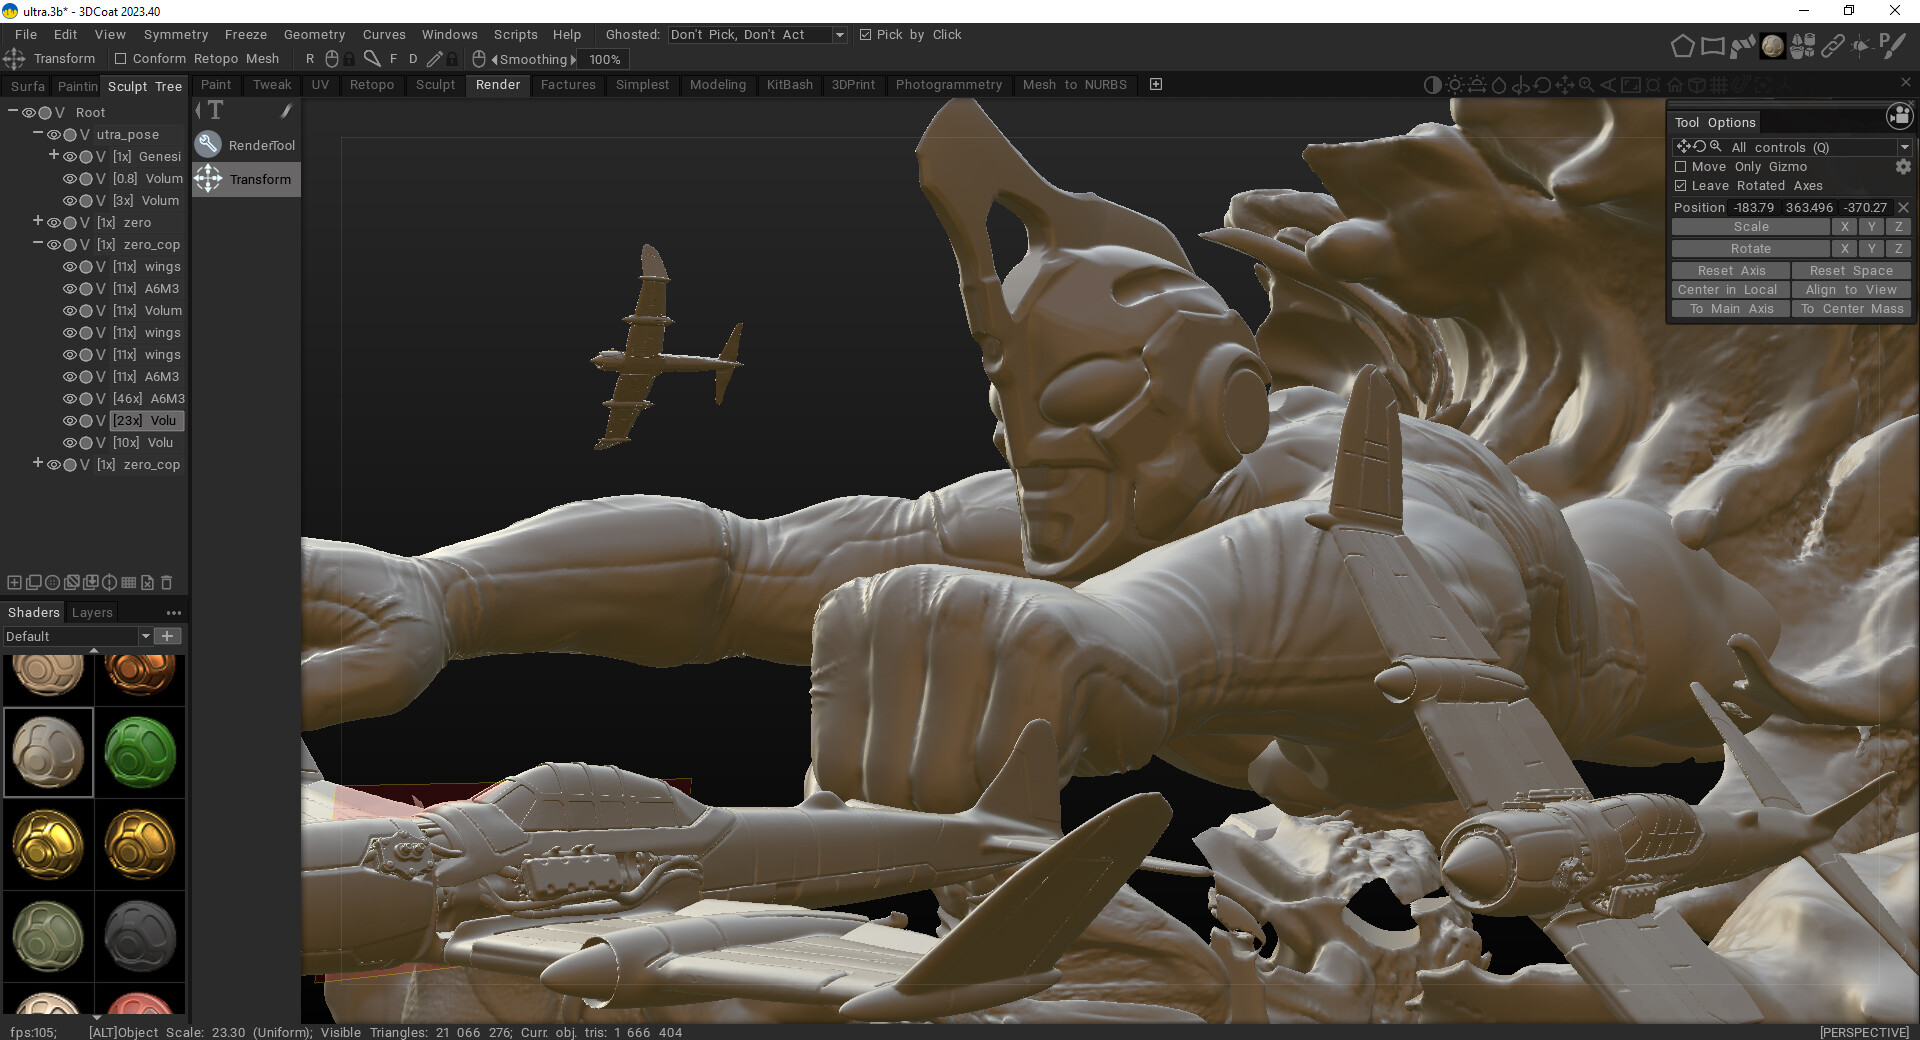Enable the Conform Retopo Mesh checkbox
The image size is (1920, 1040).
coord(120,59)
